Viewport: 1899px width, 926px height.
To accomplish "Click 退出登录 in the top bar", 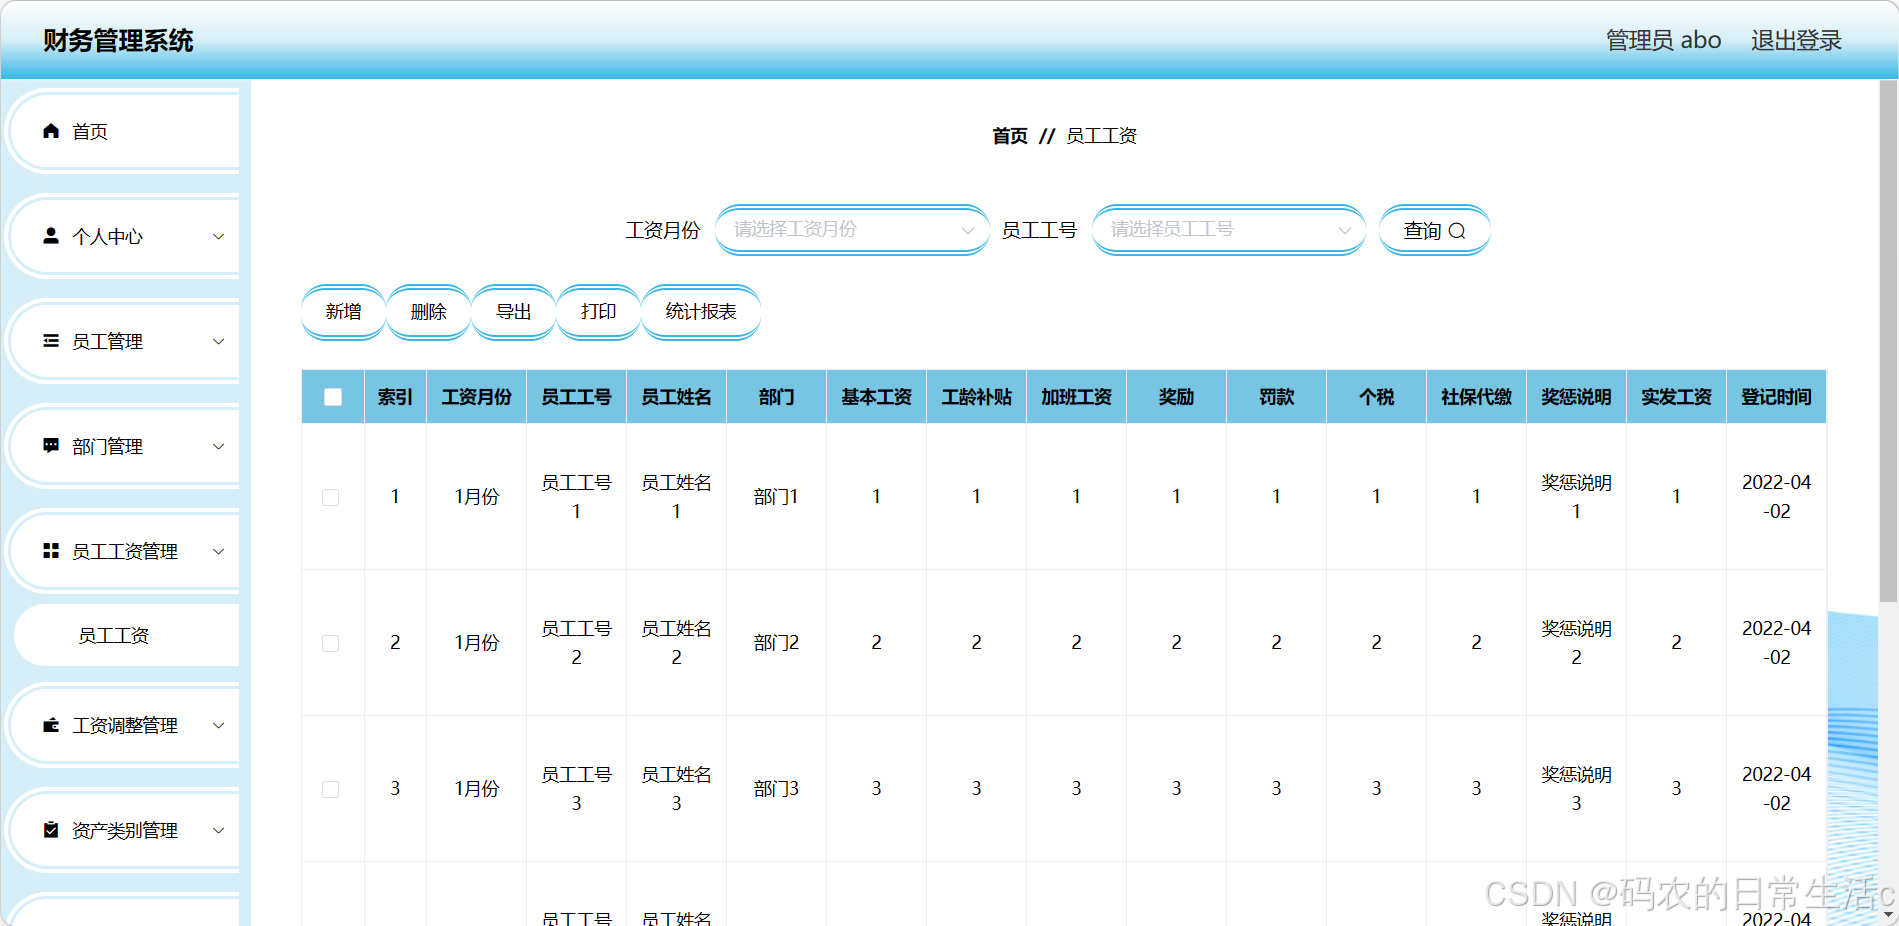I will click(x=1795, y=40).
